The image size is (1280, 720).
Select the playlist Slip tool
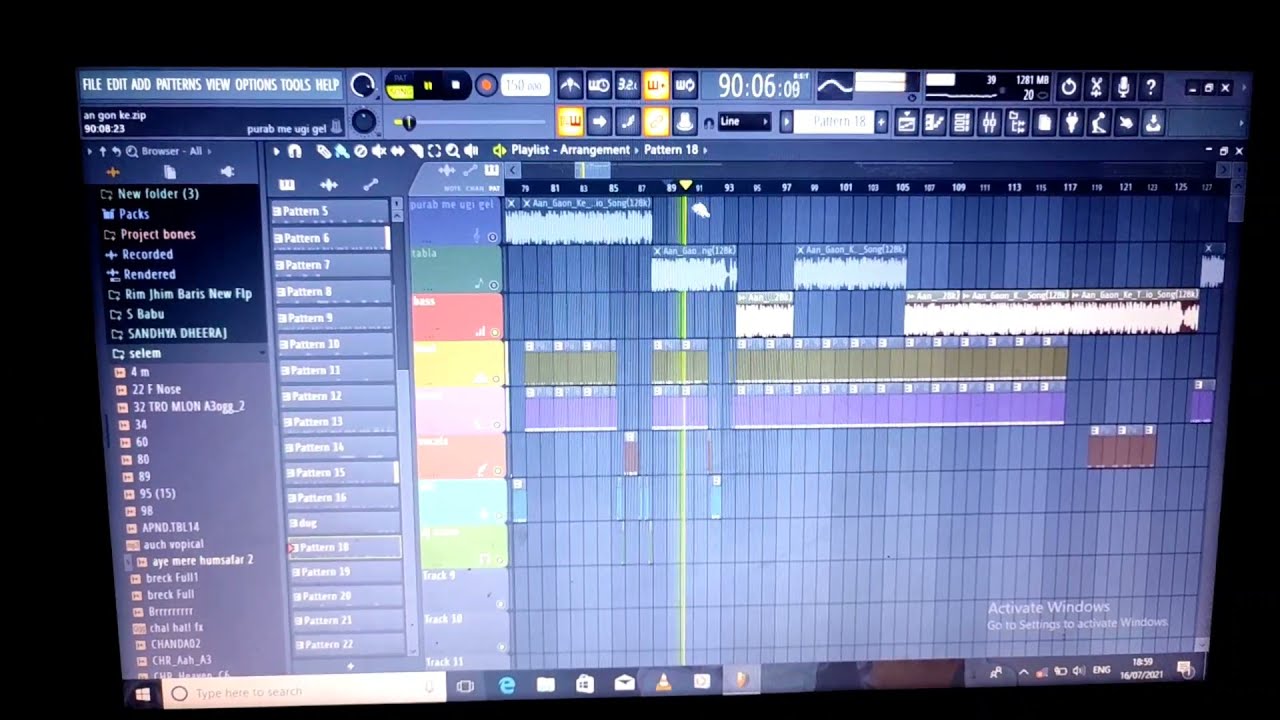397,151
